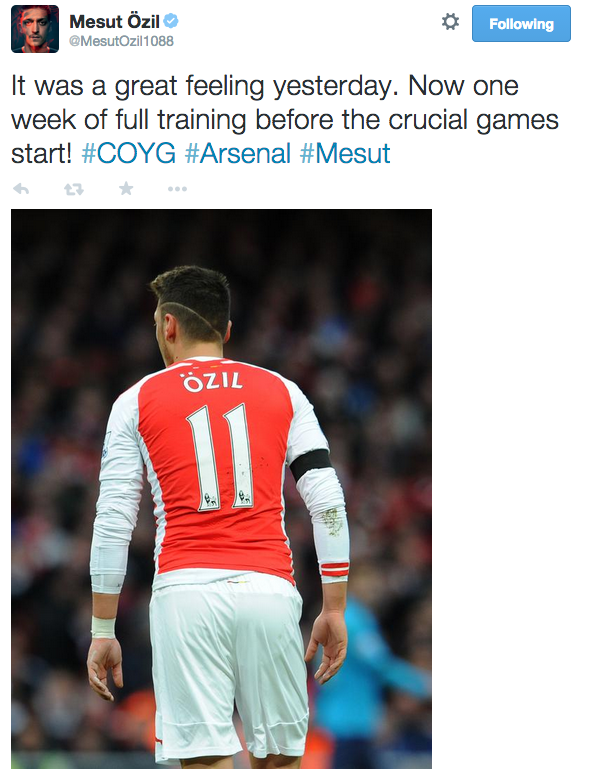The image size is (594, 781).
Task: Open the #COYG hashtag
Action: tap(128, 153)
